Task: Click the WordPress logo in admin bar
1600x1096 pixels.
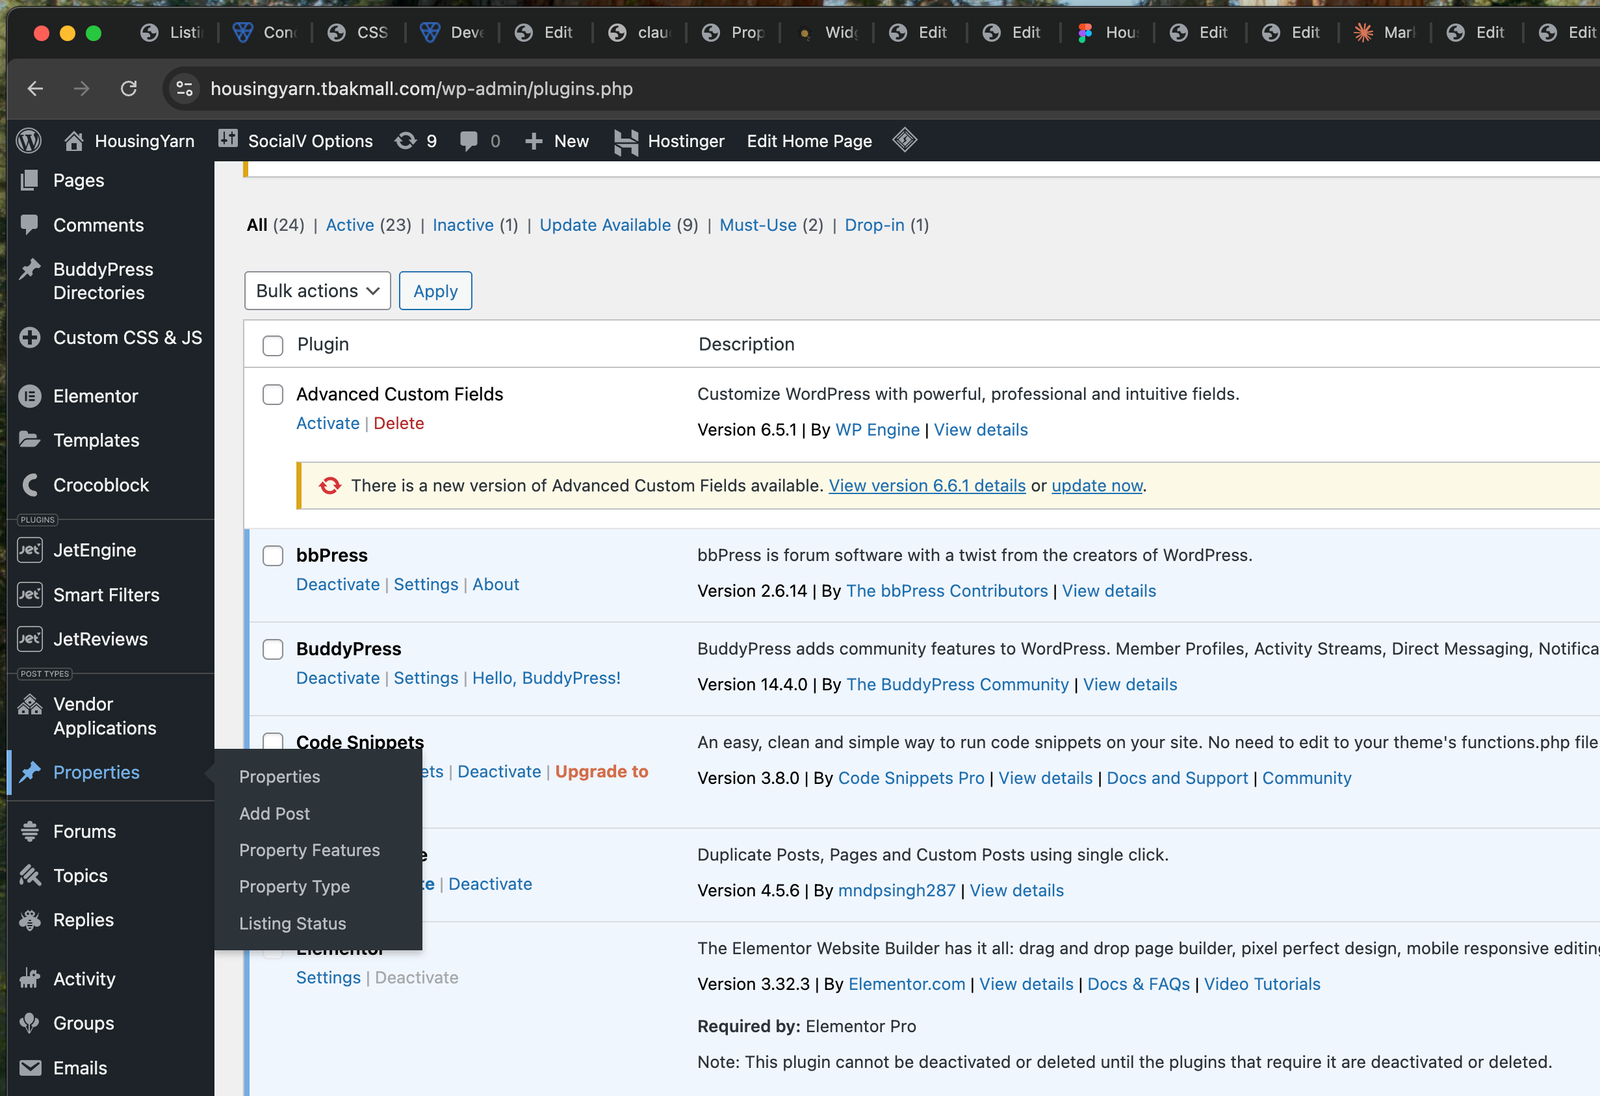Action: tap(29, 141)
